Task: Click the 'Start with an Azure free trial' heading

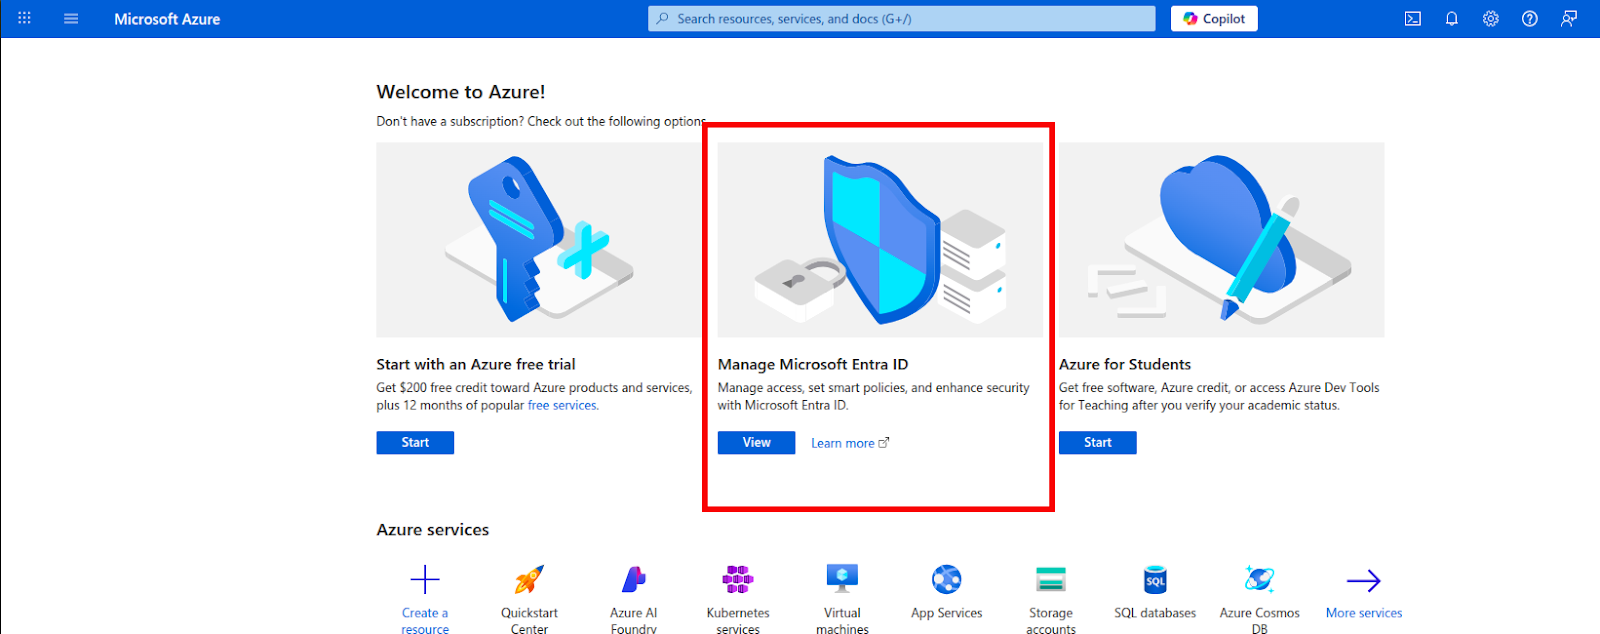Action: point(476,364)
